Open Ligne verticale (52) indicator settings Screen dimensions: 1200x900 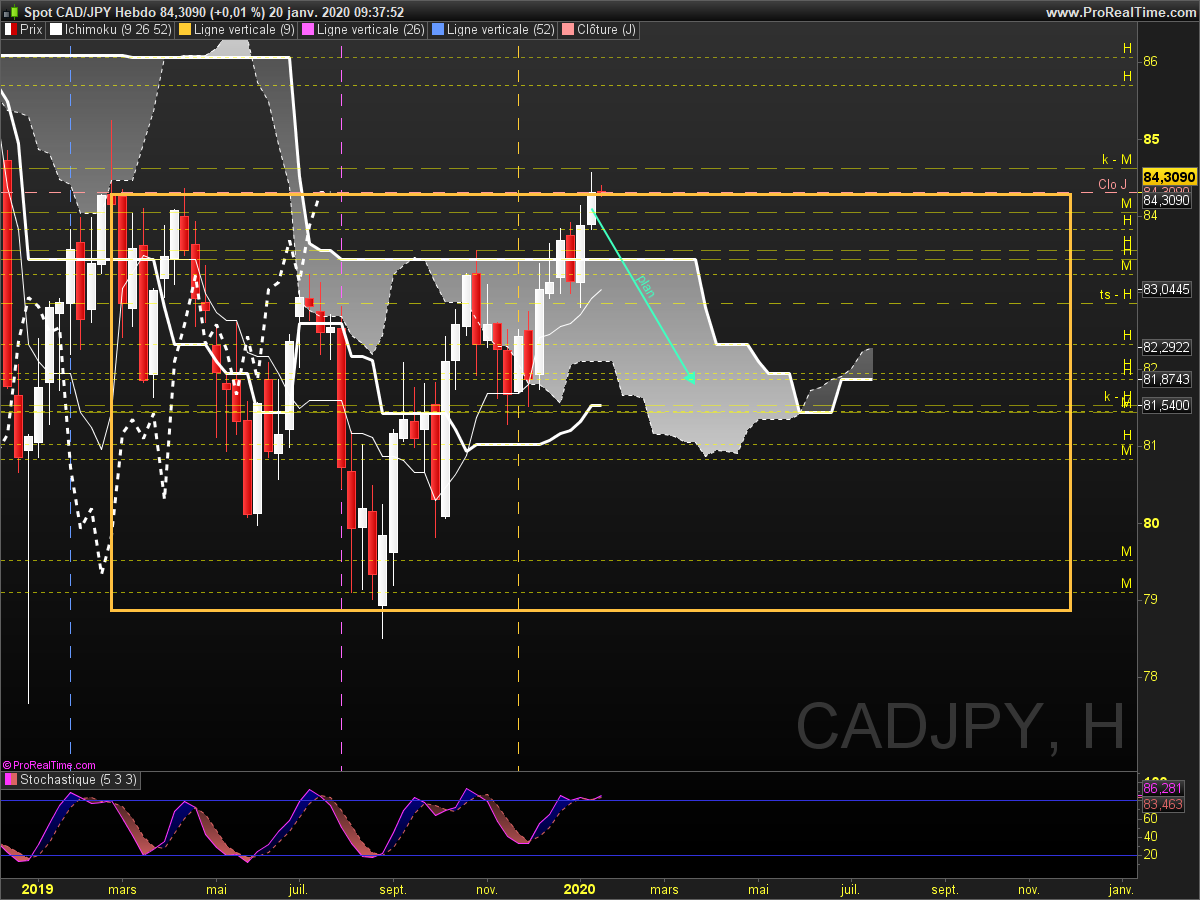point(494,30)
